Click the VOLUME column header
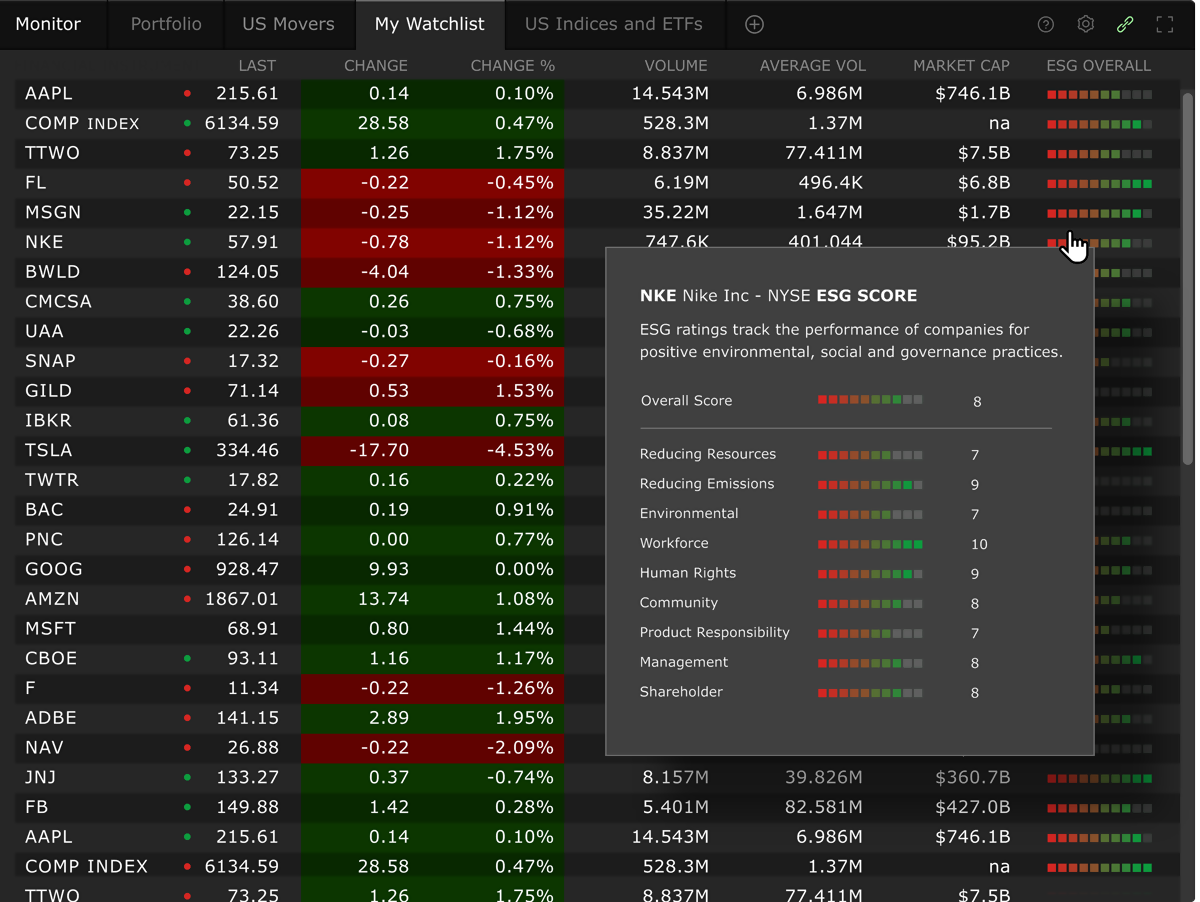 675,66
